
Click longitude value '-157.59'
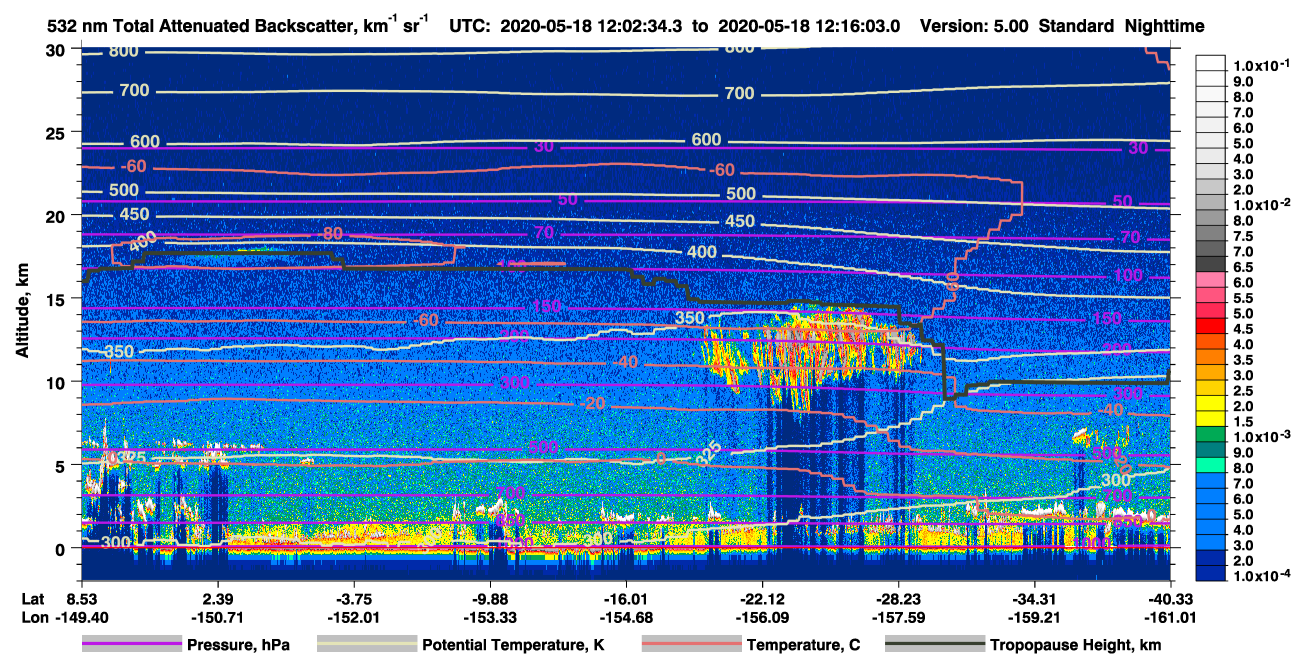point(898,617)
